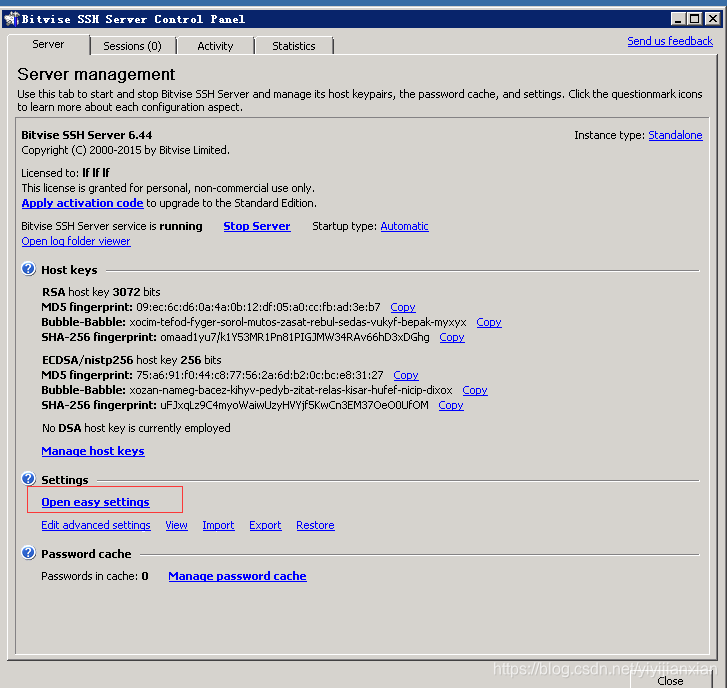Change the Automatic startup type link
727x688 pixels.
click(404, 226)
